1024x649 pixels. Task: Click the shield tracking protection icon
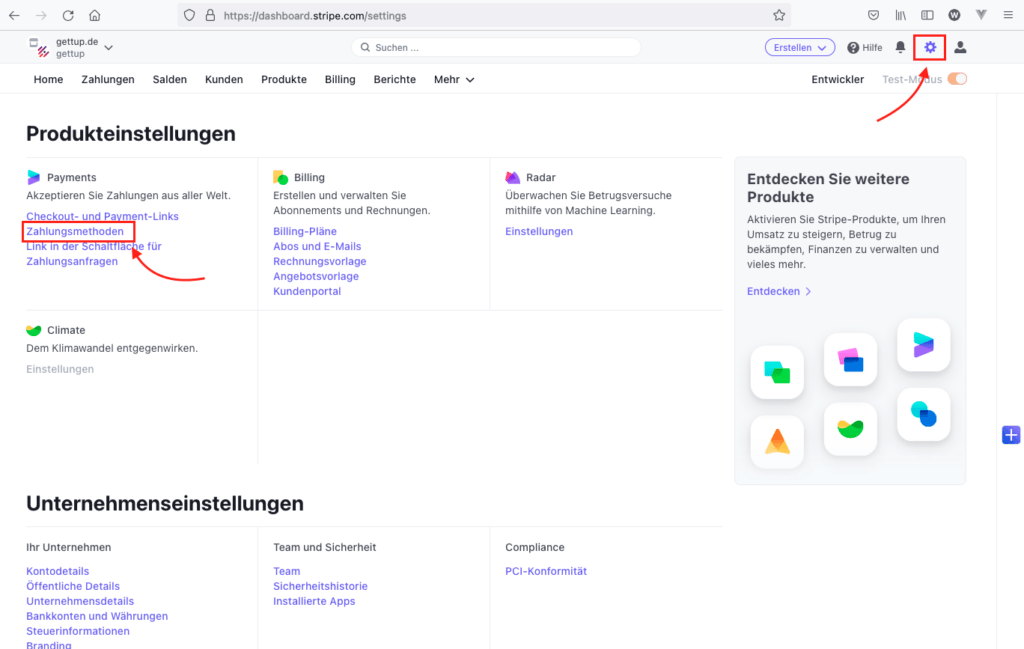tap(189, 15)
